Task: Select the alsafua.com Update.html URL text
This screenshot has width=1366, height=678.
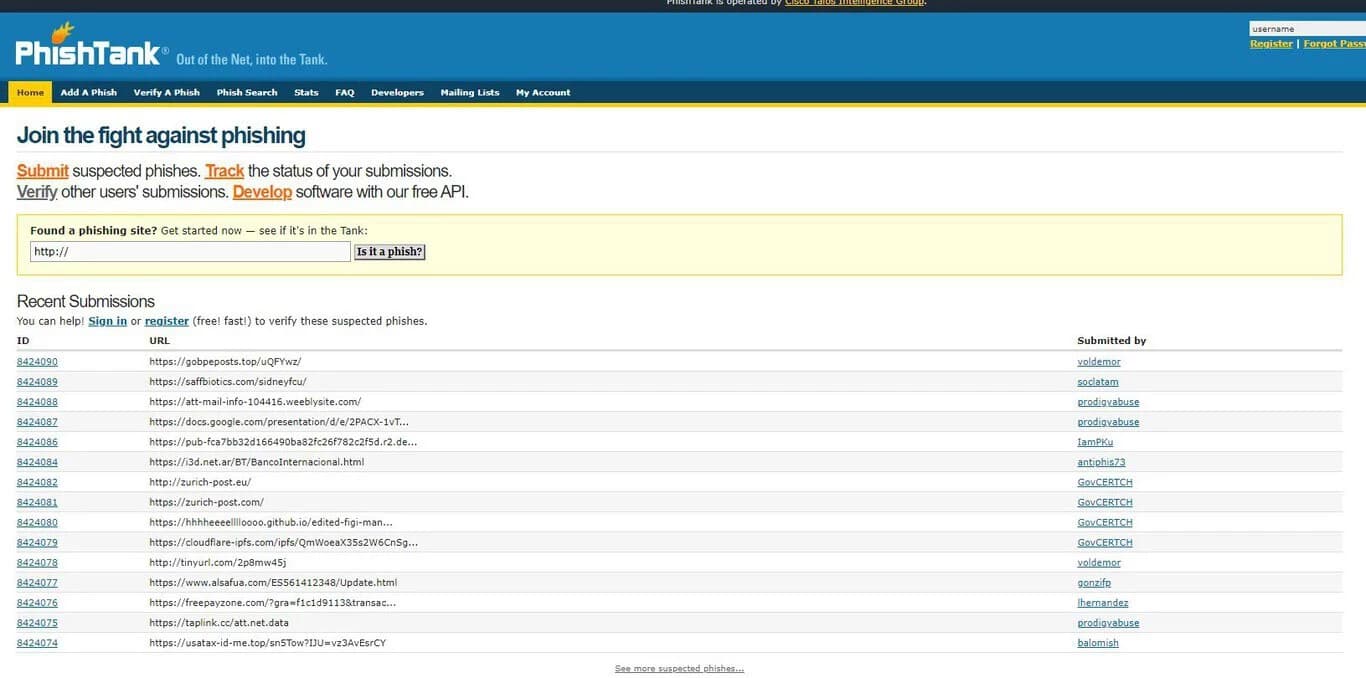Action: (x=273, y=583)
